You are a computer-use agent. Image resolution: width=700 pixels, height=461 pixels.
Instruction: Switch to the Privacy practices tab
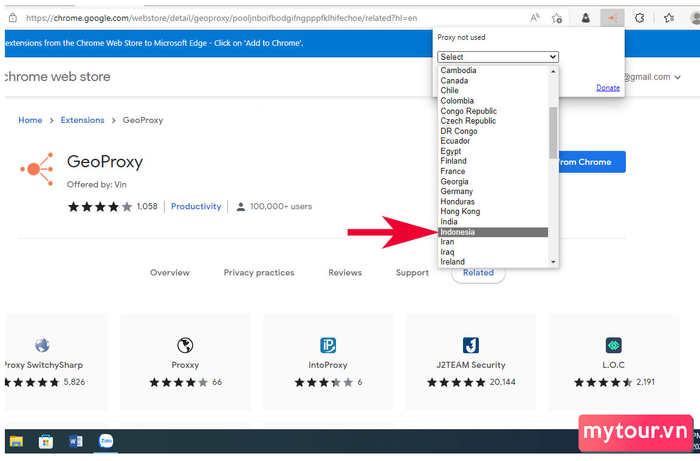(x=258, y=273)
